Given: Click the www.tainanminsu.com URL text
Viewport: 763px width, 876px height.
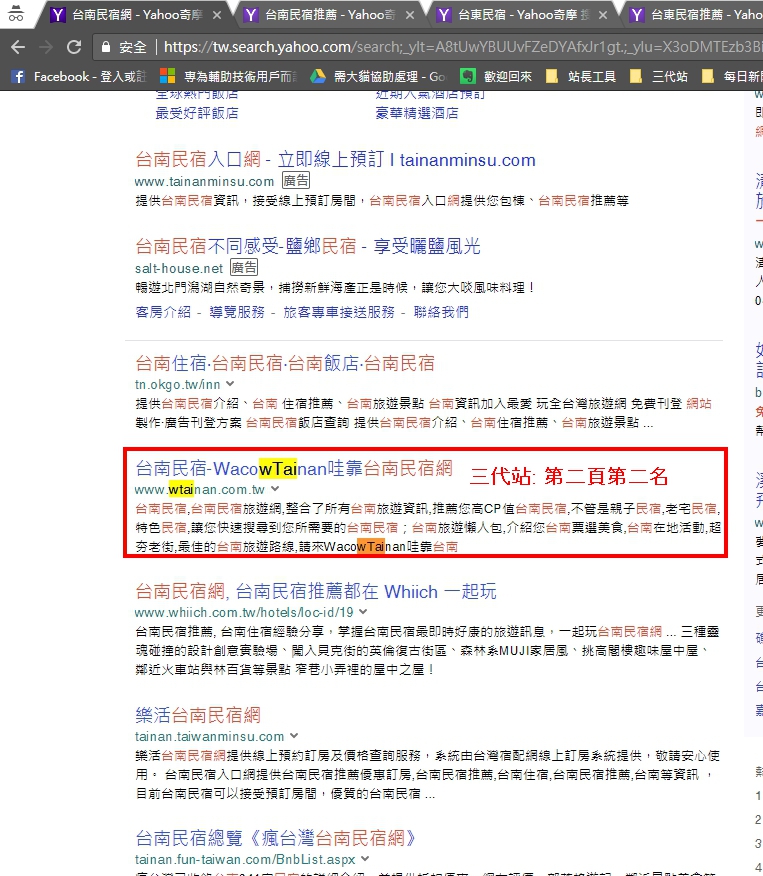Looking at the screenshot, I should coord(204,182).
